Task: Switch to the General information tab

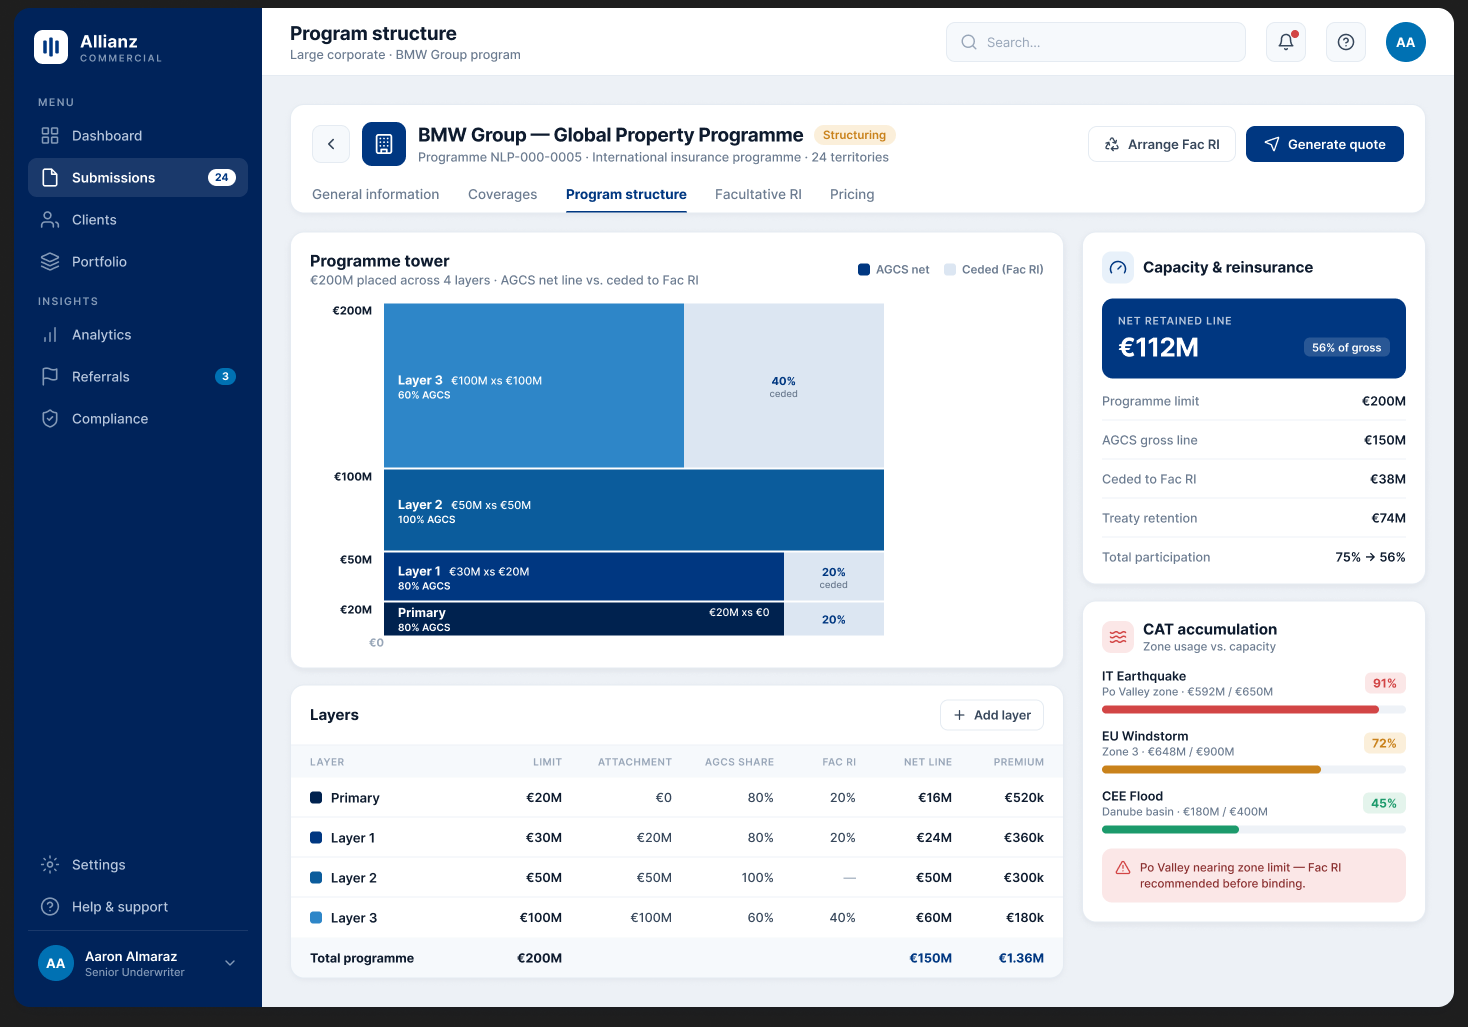Action: (x=376, y=194)
